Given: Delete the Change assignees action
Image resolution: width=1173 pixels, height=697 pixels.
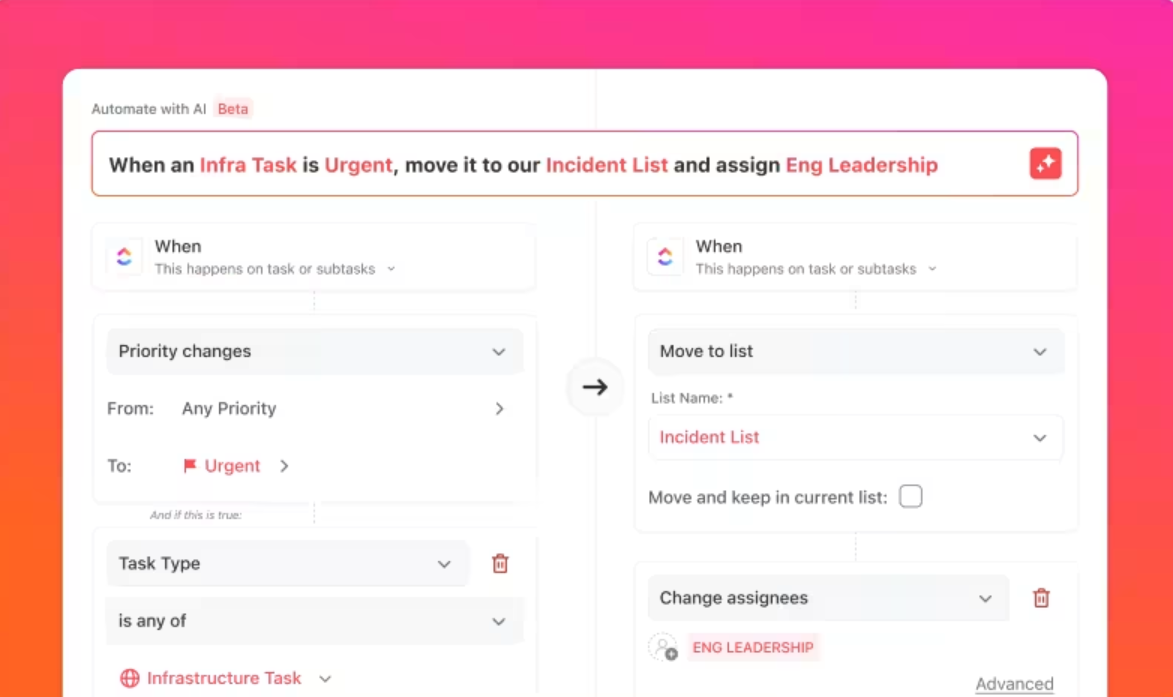Looking at the screenshot, I should (1041, 598).
